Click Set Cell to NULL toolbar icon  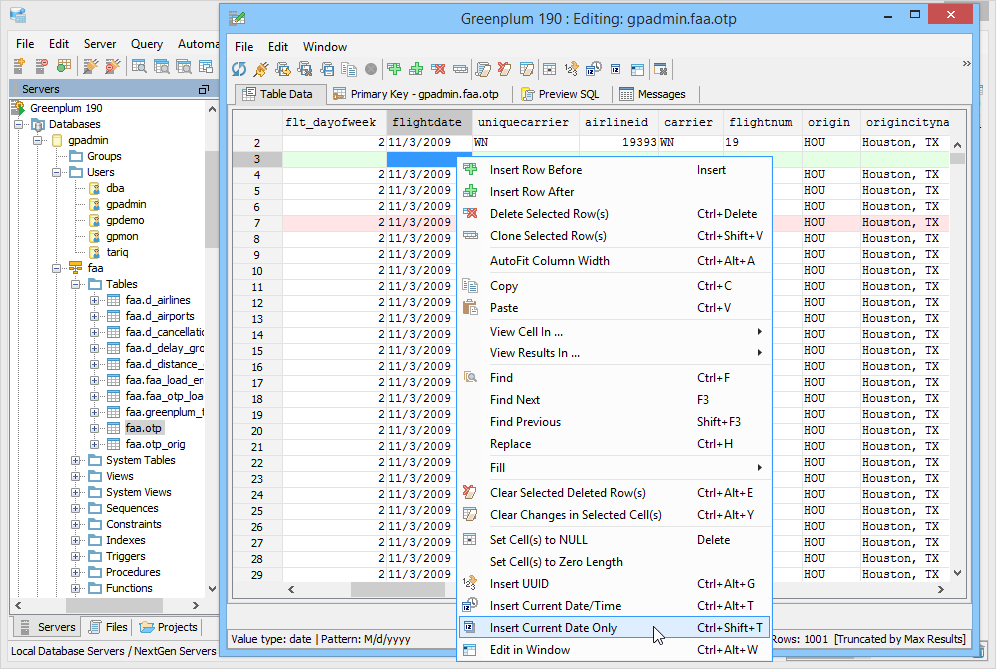549,69
